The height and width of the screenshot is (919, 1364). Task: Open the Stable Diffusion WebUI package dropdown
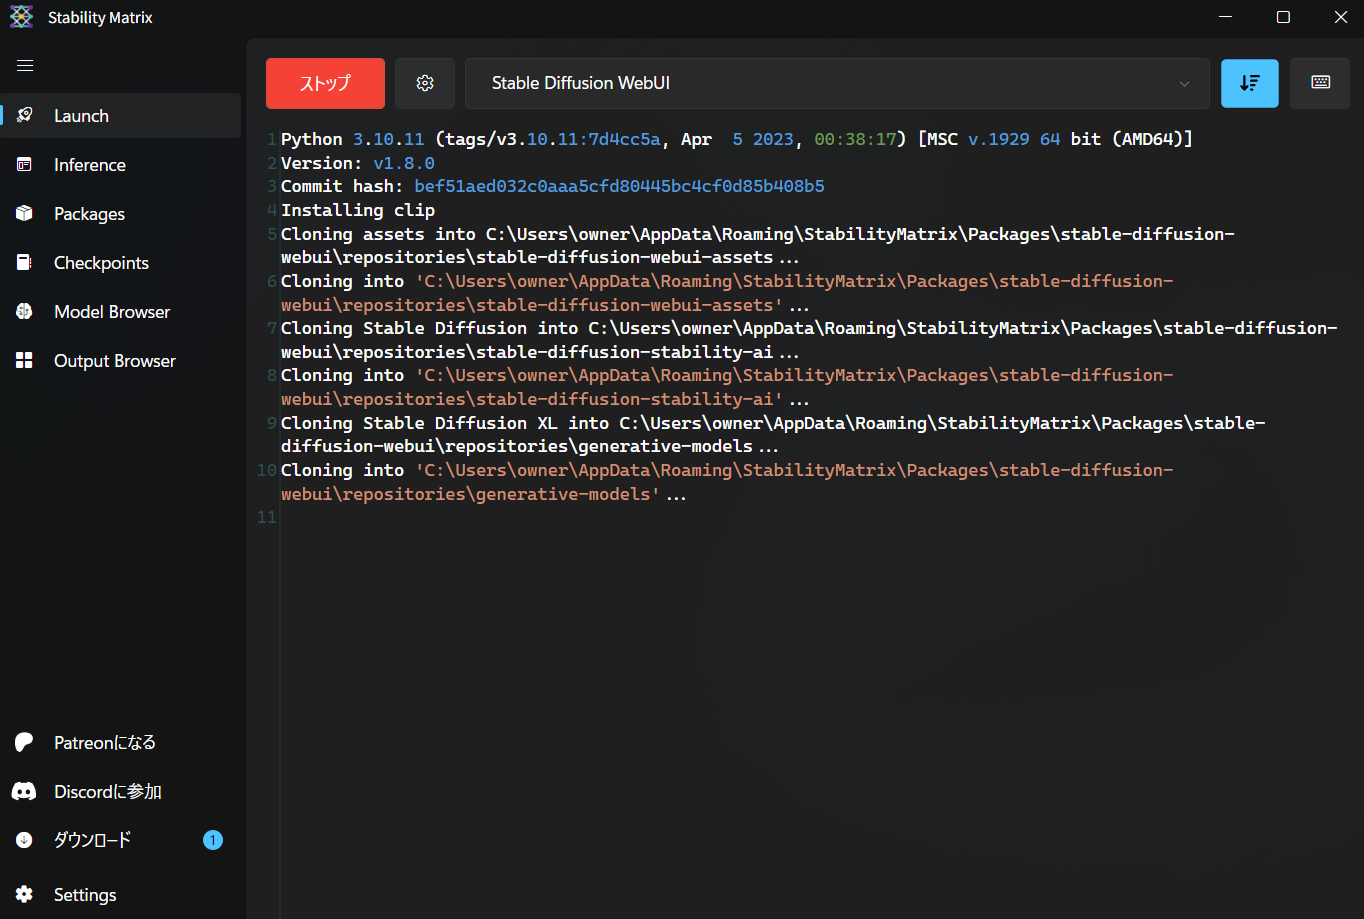pos(837,83)
